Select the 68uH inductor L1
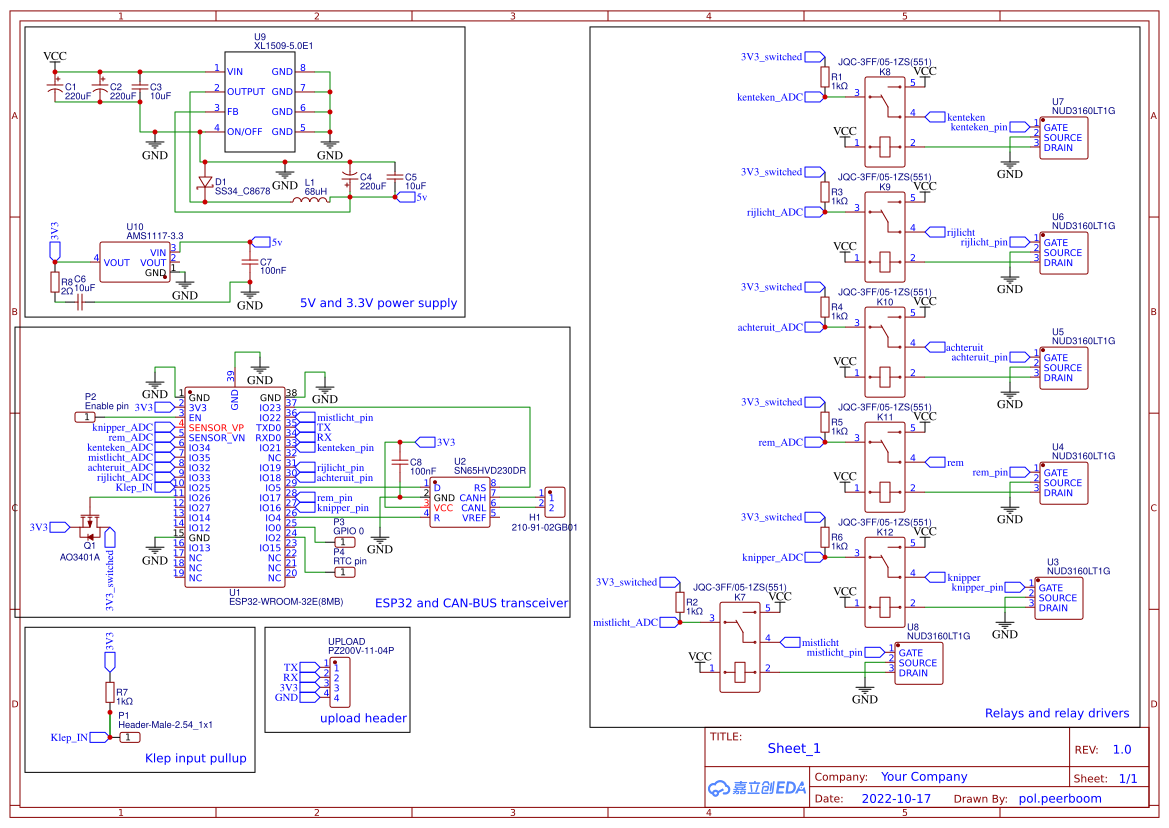The image size is (1169, 828). point(314,199)
